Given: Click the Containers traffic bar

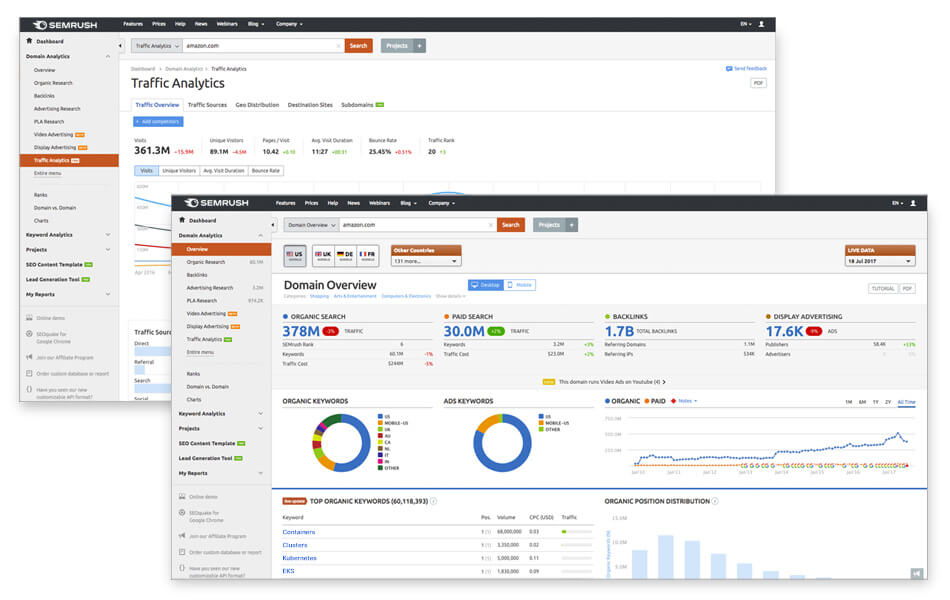Looking at the screenshot, I should click(x=577, y=532).
